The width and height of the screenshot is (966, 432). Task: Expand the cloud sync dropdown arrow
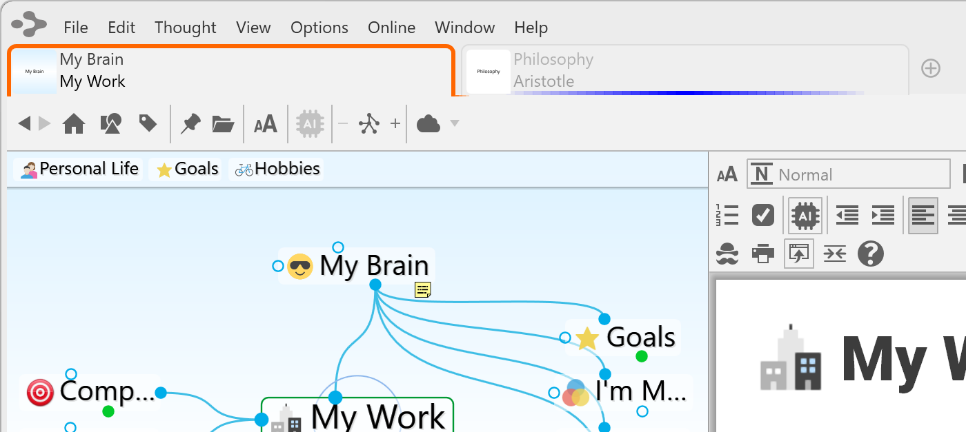tap(455, 124)
